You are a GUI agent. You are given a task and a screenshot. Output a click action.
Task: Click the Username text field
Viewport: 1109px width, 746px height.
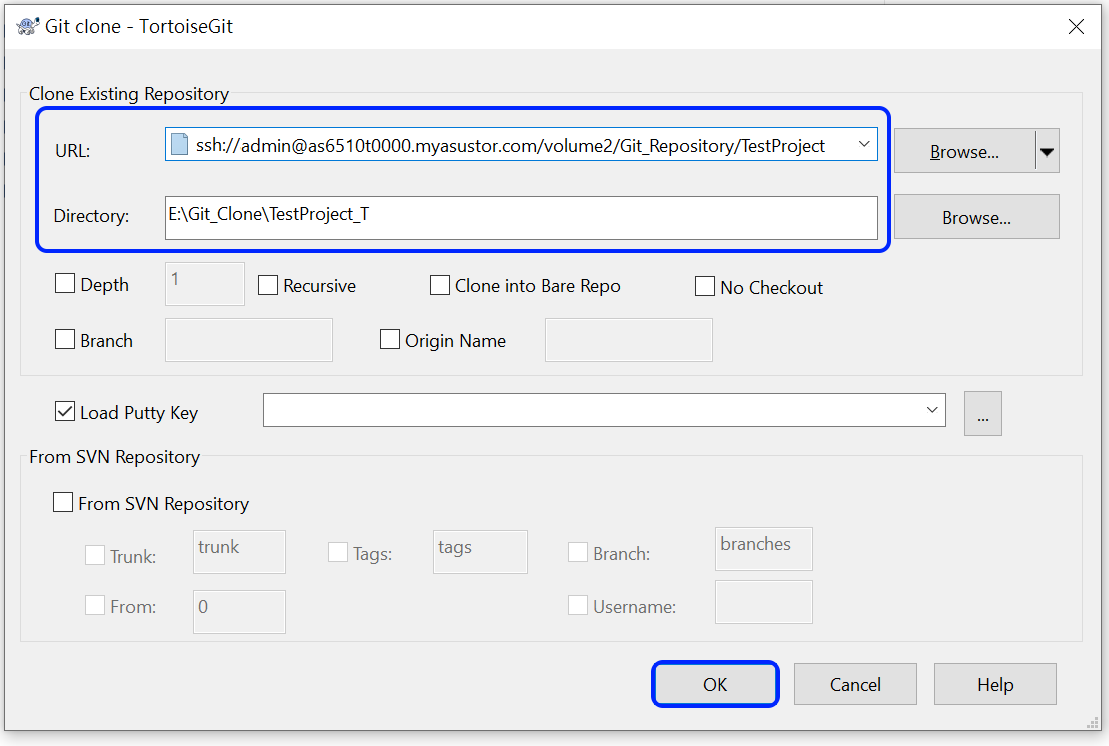tap(764, 602)
